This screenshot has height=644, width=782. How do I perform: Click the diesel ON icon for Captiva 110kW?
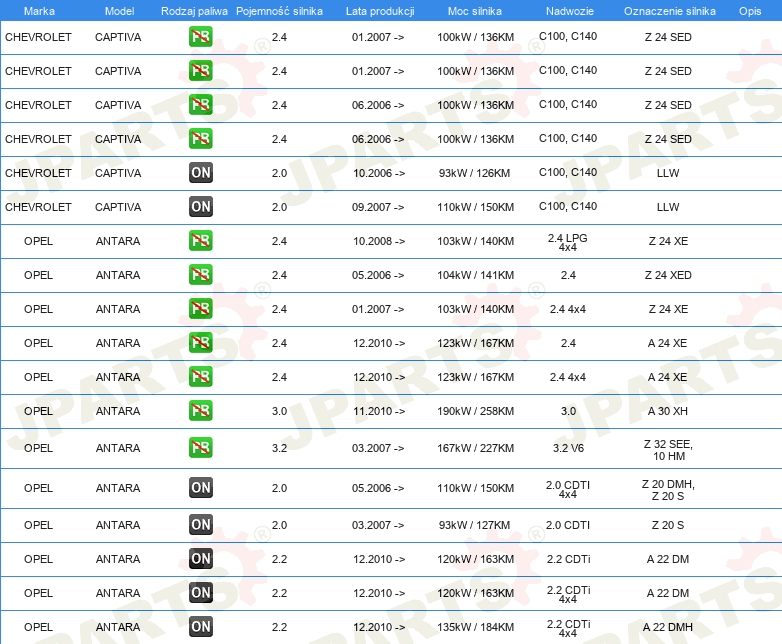200,207
